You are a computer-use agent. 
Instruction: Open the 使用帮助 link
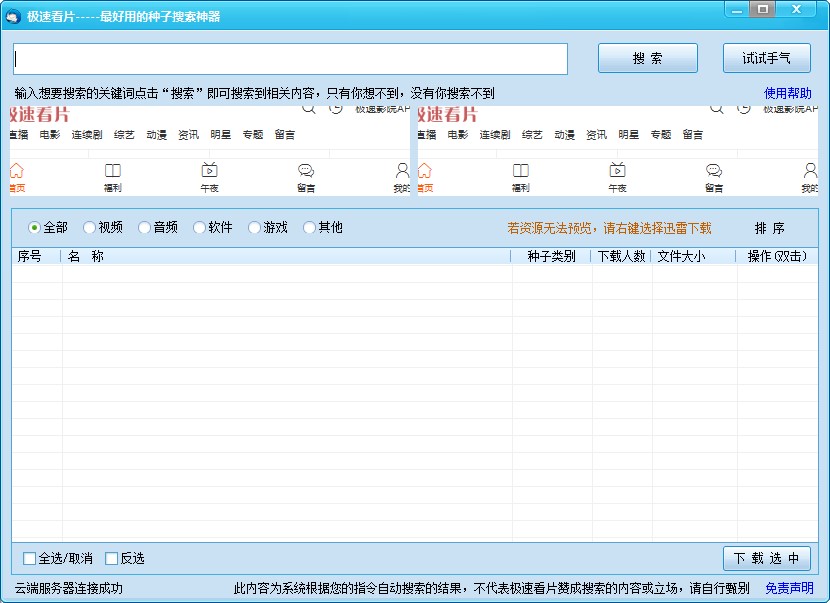pyautogui.click(x=788, y=93)
